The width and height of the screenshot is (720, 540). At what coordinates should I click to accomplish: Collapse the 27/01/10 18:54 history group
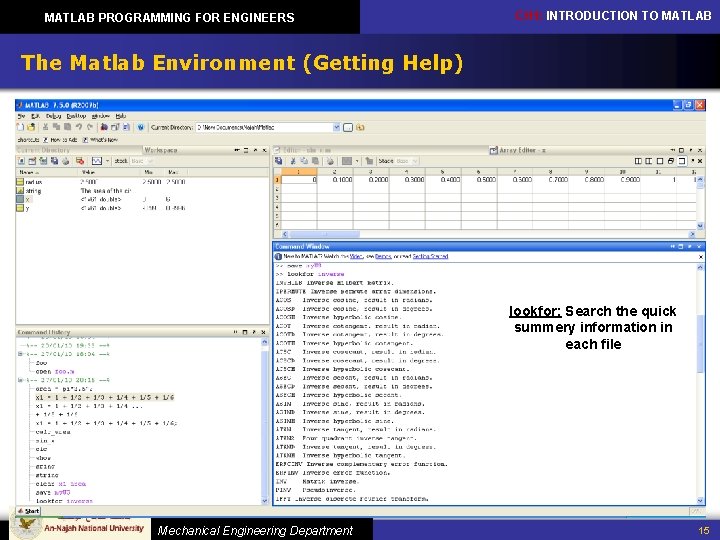pyautogui.click(x=20, y=353)
